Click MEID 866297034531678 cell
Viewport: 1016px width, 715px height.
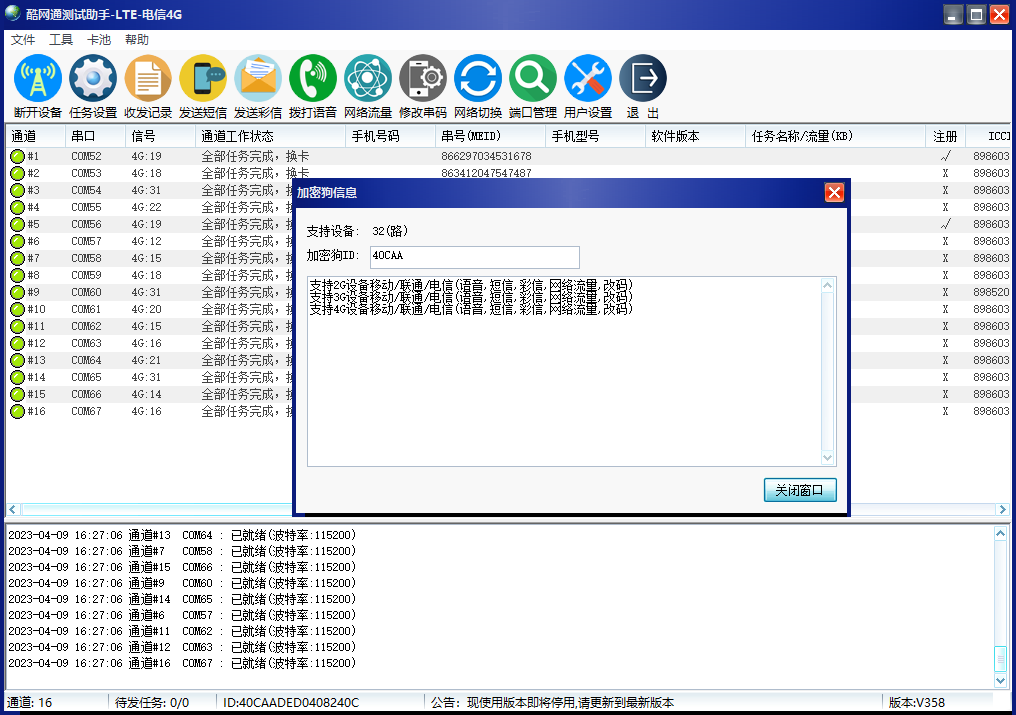486,156
